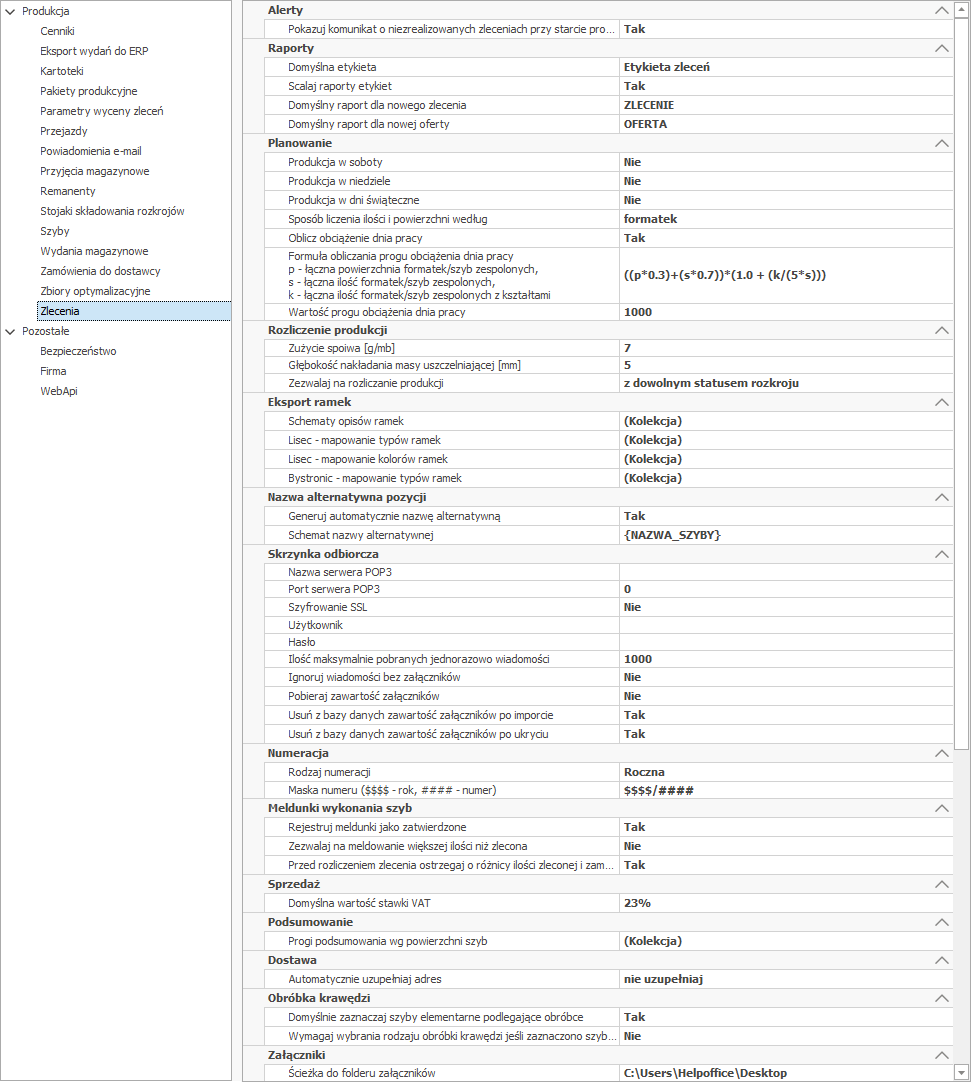Collapse the Raporty section
Screen dimensions: 971x1082
tap(939, 48)
